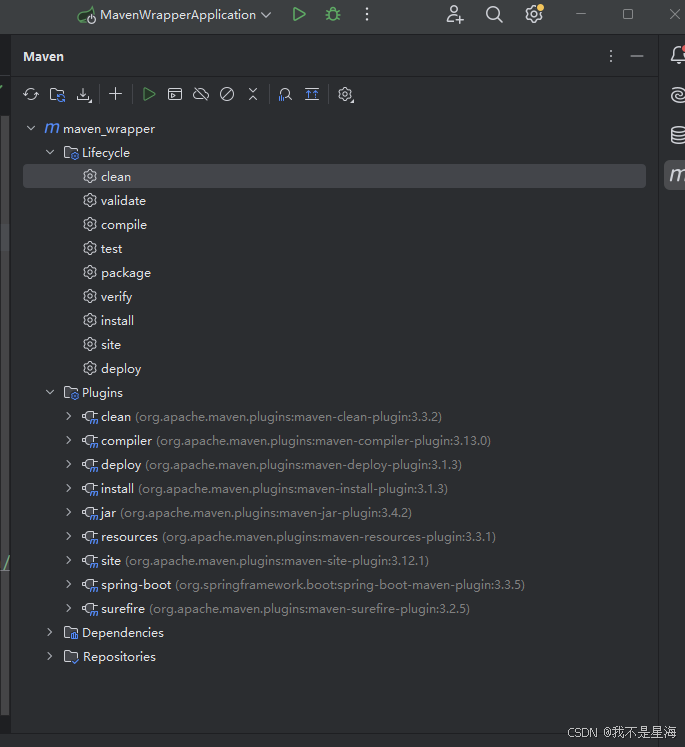Select the Plugins folder label

102,393
